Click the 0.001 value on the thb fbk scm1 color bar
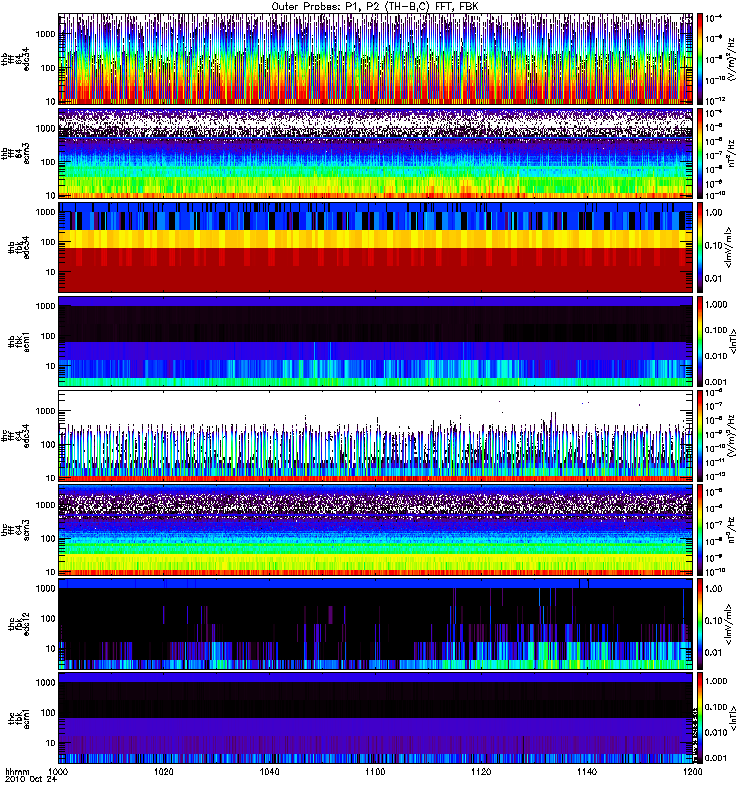Image resolution: width=750 pixels, height=800 pixels. [716, 382]
